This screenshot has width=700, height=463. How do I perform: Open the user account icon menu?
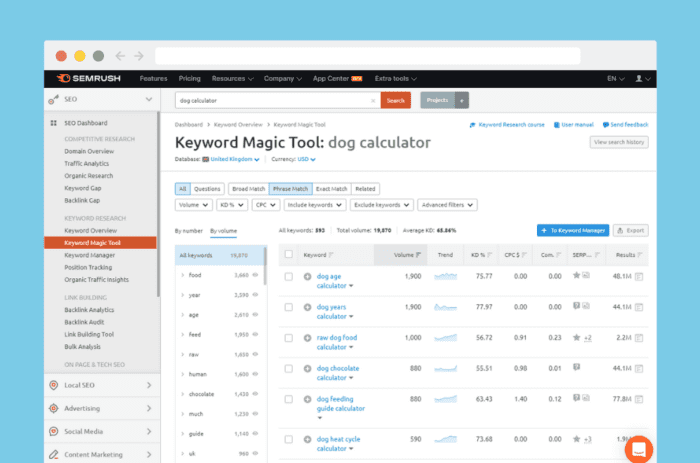642,78
